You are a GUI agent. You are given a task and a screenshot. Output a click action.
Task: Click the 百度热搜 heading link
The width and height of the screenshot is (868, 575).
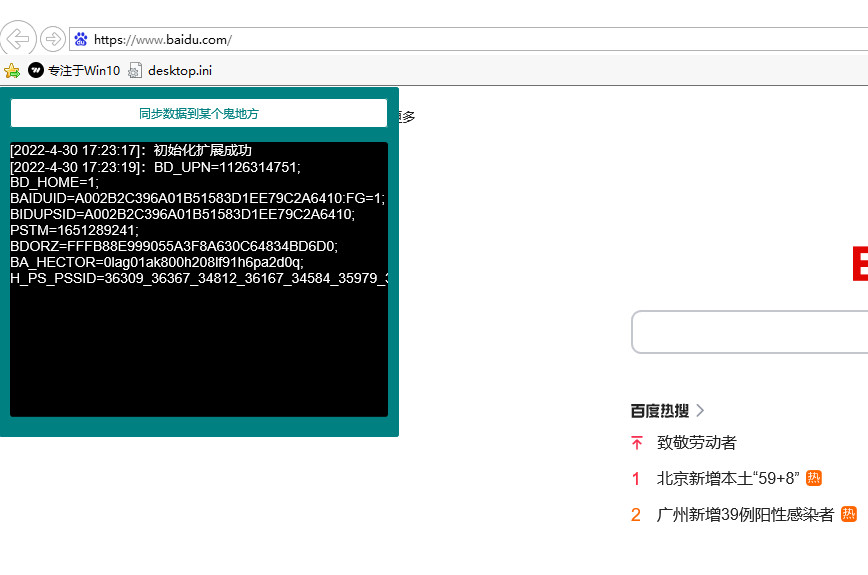(659, 410)
